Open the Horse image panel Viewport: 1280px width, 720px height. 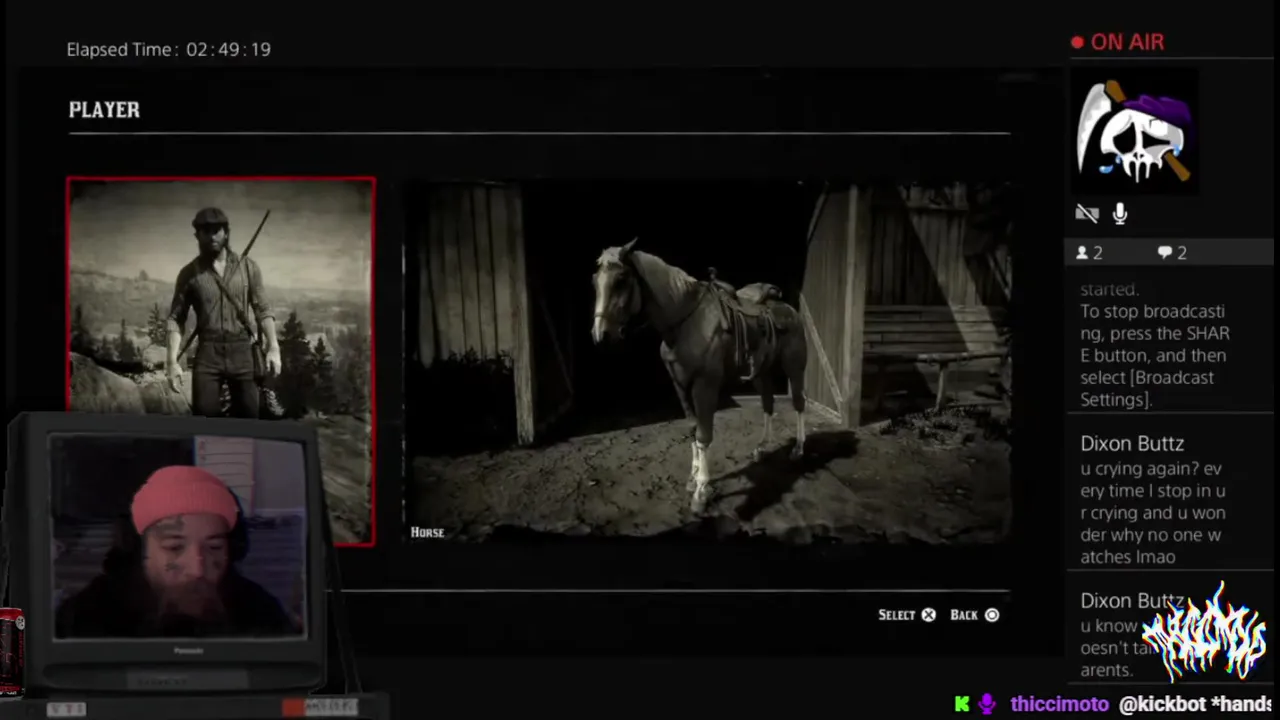pos(708,362)
